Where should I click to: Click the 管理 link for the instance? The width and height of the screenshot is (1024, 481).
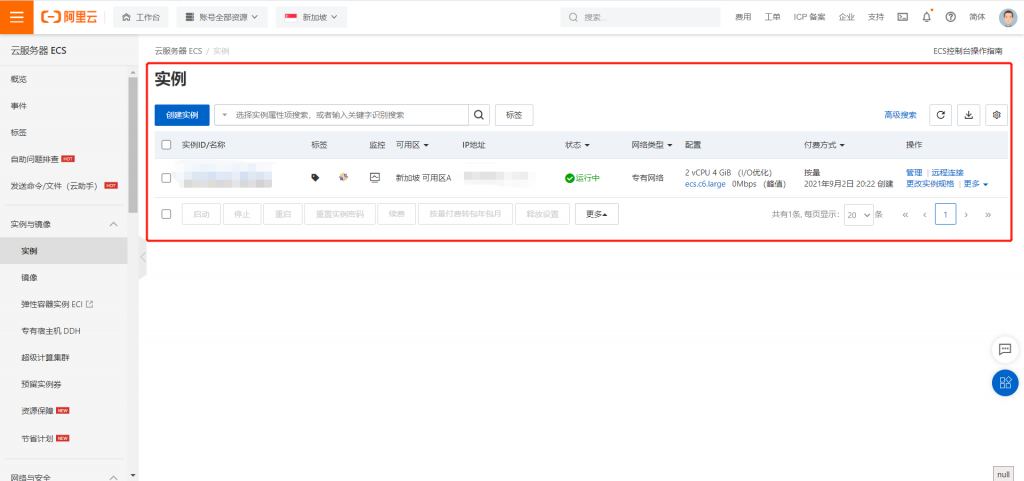point(914,173)
